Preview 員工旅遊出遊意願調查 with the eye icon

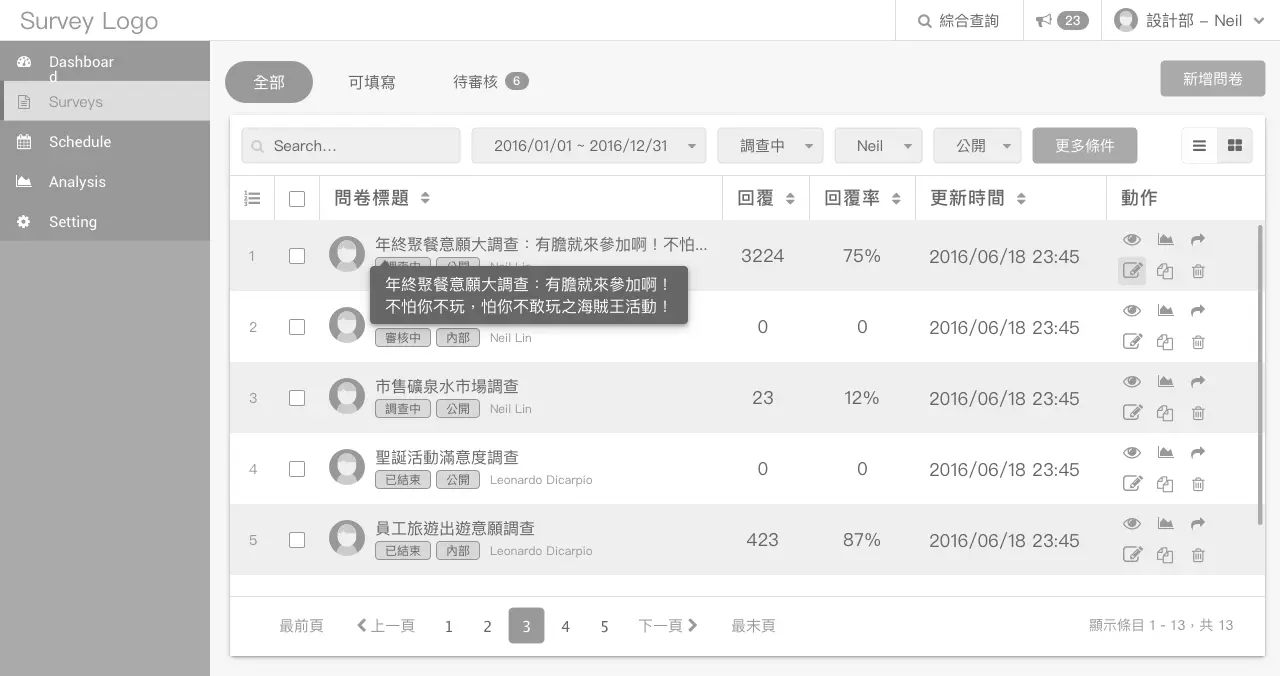tap(1132, 524)
